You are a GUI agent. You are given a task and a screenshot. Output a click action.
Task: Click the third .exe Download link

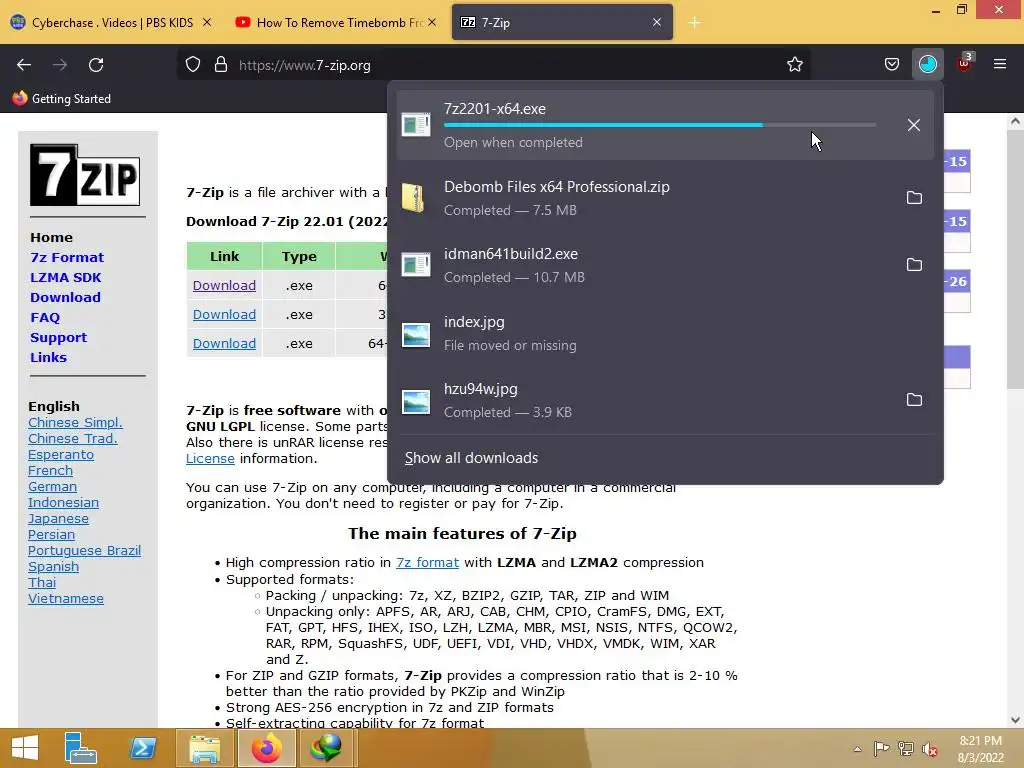pyautogui.click(x=224, y=344)
